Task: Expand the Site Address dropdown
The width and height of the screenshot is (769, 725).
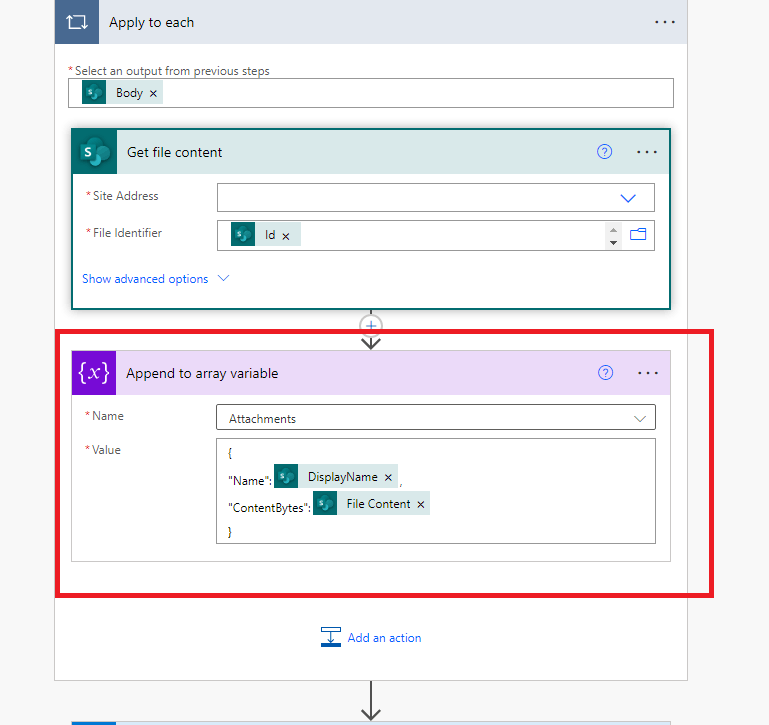Action: (628, 198)
